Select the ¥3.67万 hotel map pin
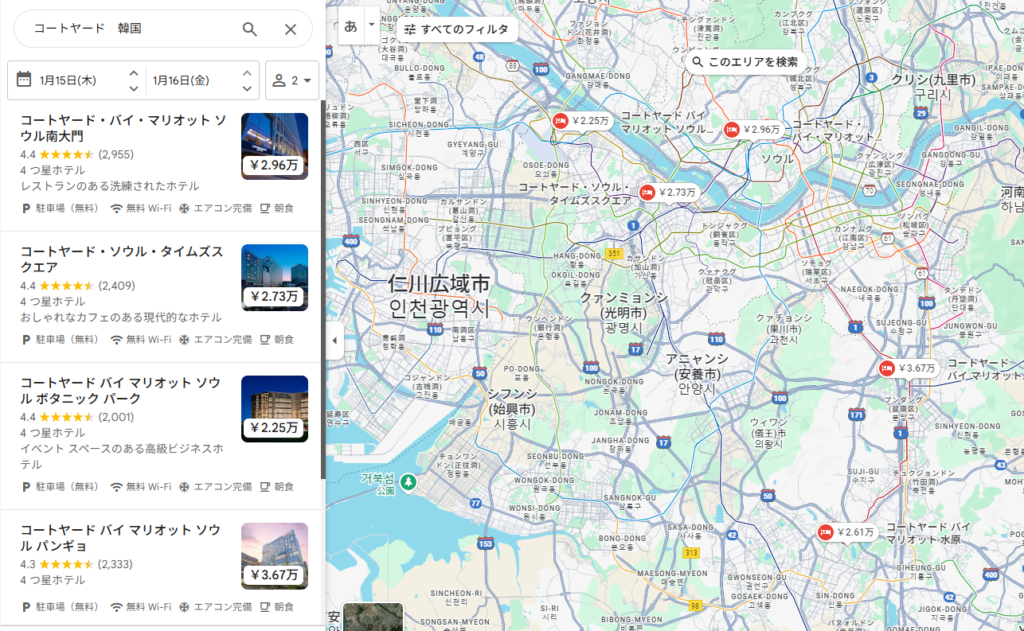 [x=908, y=368]
